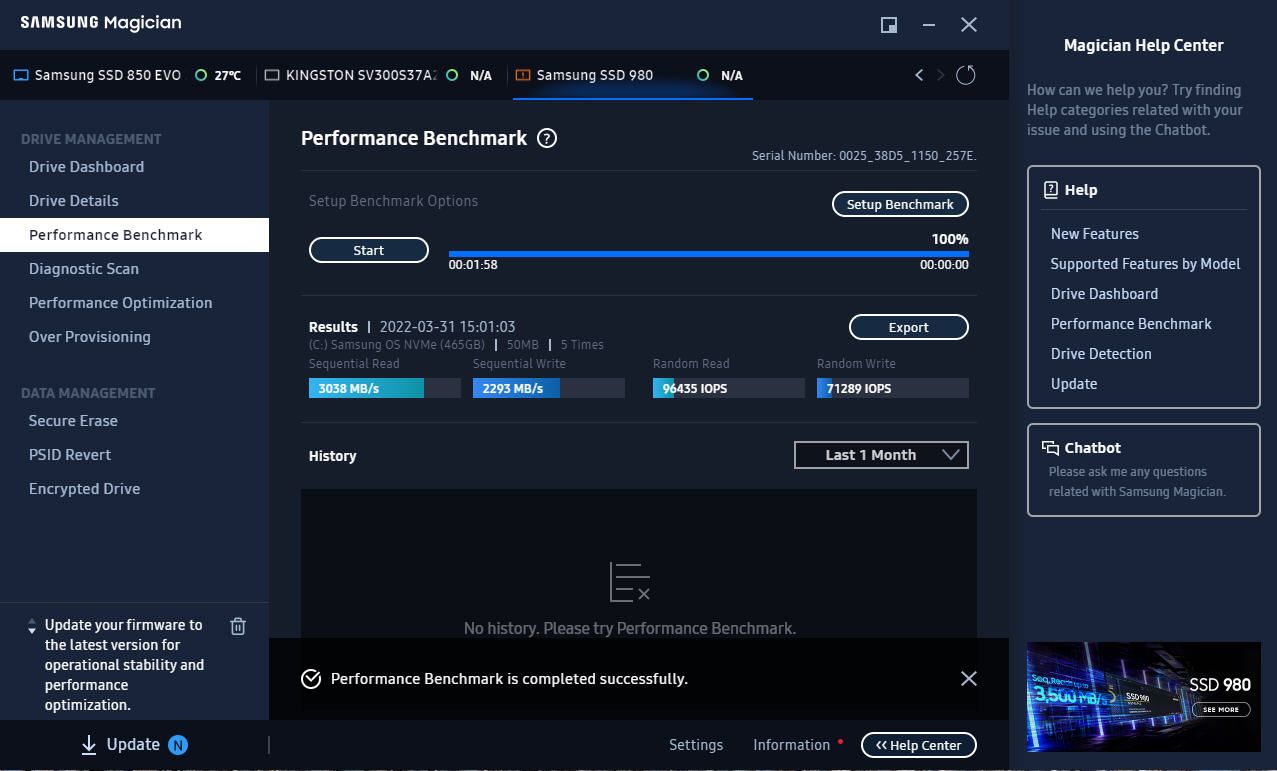
Task: Click the mini-mode window icon in title bar
Action: [888, 25]
